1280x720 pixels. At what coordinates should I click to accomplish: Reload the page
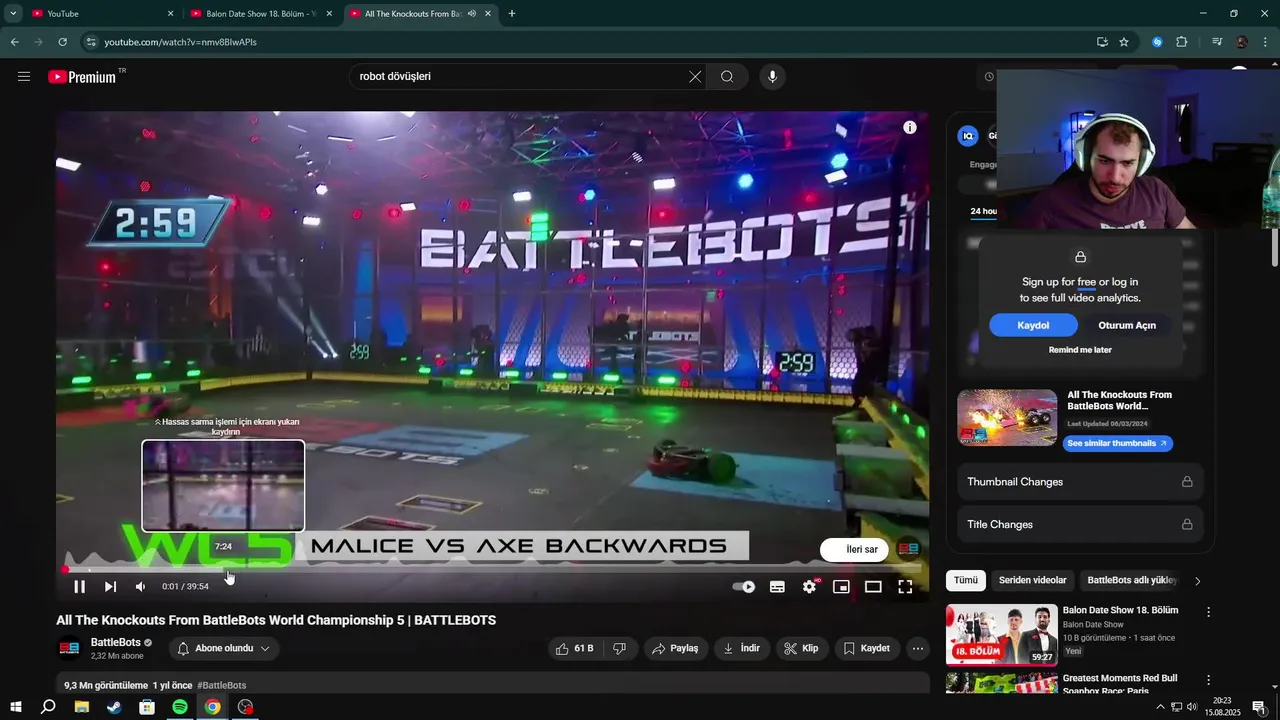pyautogui.click(x=62, y=42)
